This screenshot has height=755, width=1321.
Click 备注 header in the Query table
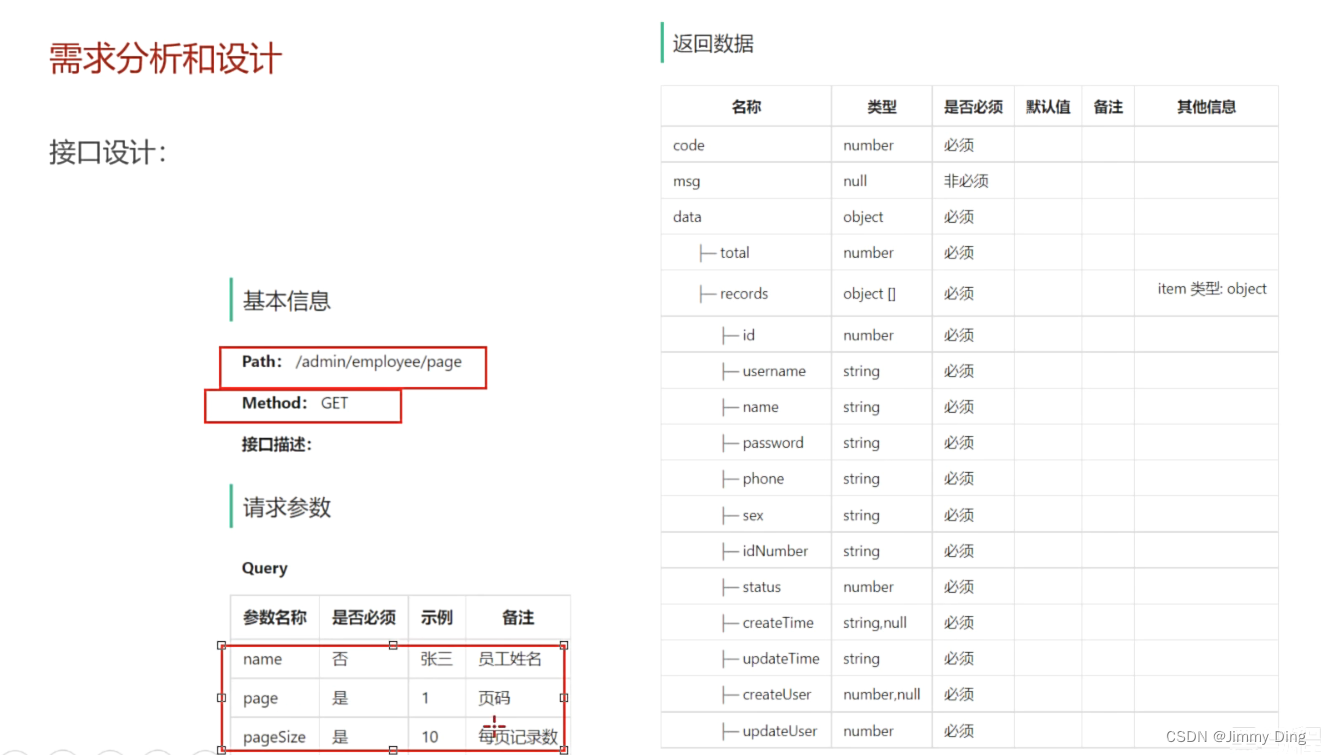[518, 618]
